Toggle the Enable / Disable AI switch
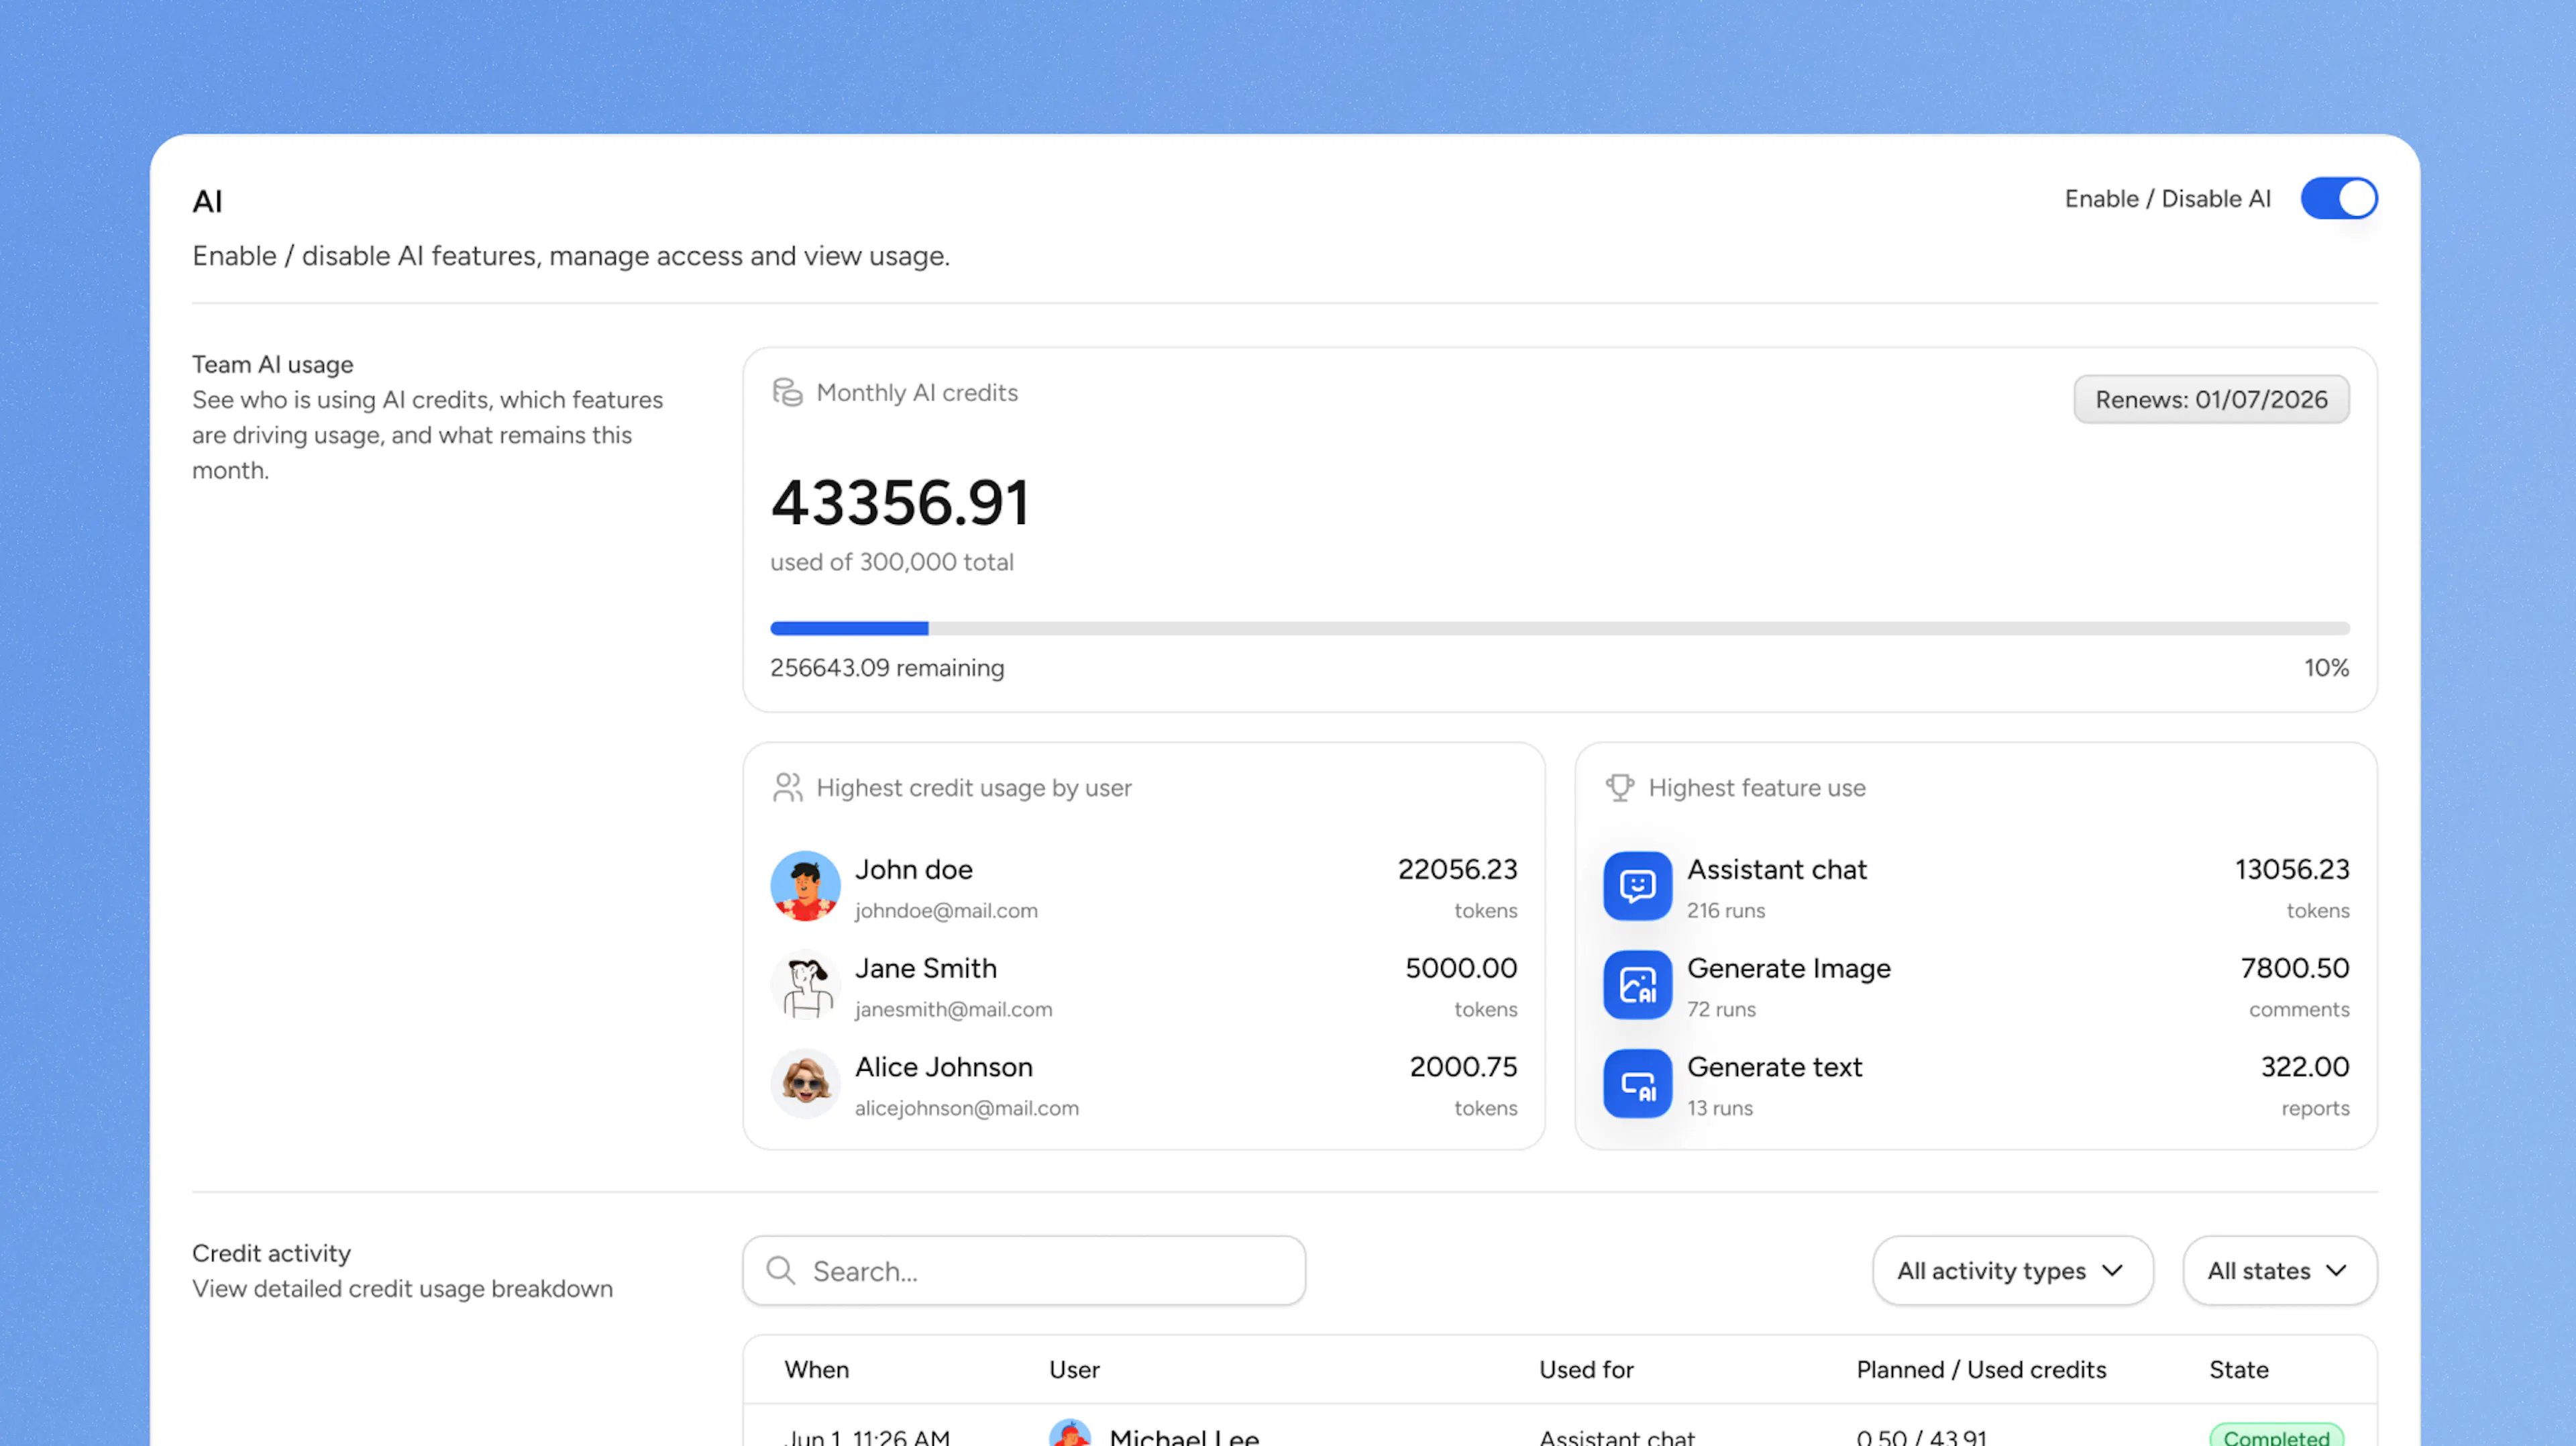Viewport: 2576px width, 1446px height. pos(2339,198)
